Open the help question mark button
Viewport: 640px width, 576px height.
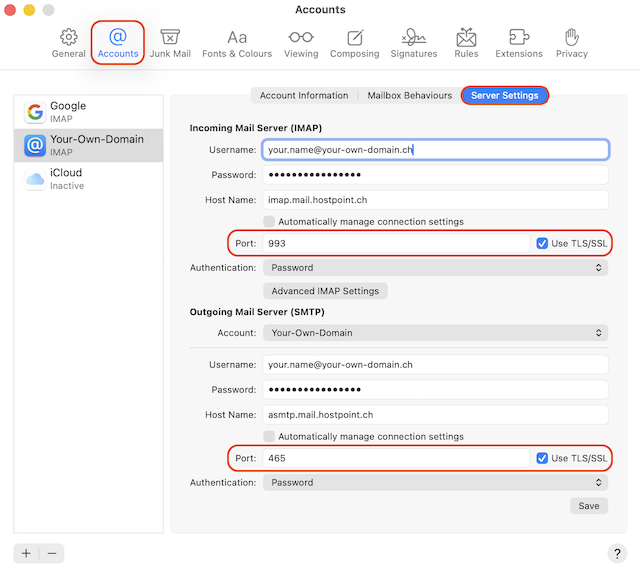pos(617,553)
